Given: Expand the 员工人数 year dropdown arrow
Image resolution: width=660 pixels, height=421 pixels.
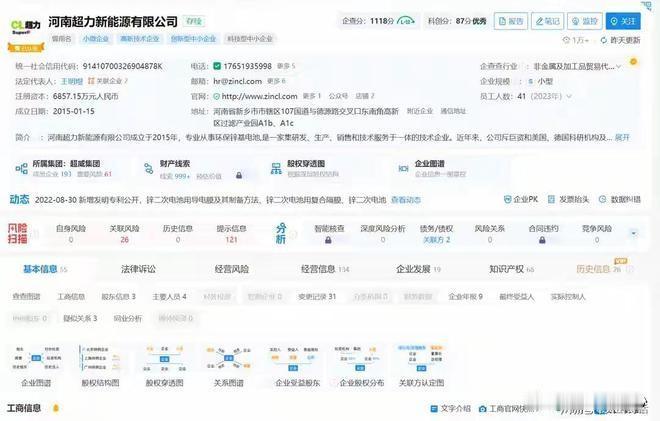Looking at the screenshot, I should click(x=569, y=96).
